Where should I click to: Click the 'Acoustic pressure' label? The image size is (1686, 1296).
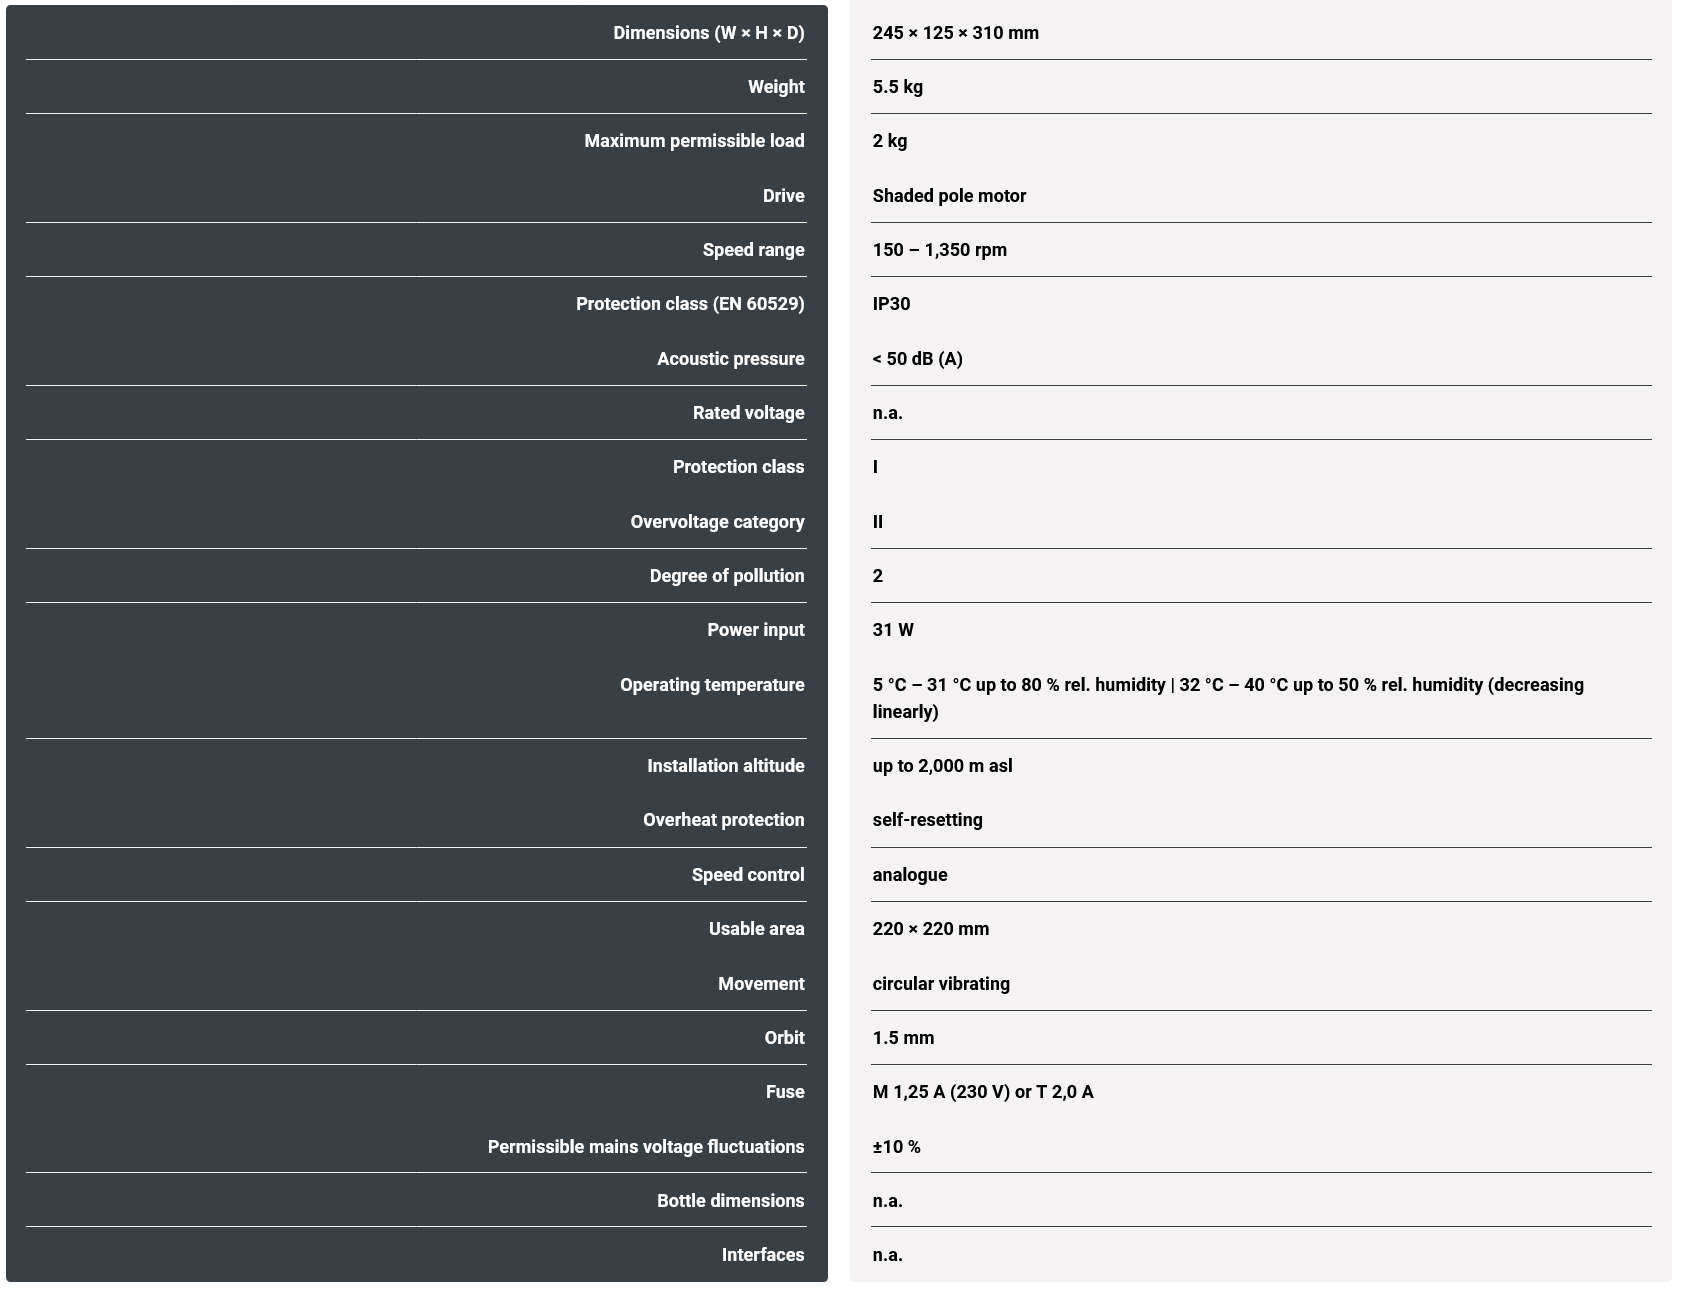tap(730, 359)
